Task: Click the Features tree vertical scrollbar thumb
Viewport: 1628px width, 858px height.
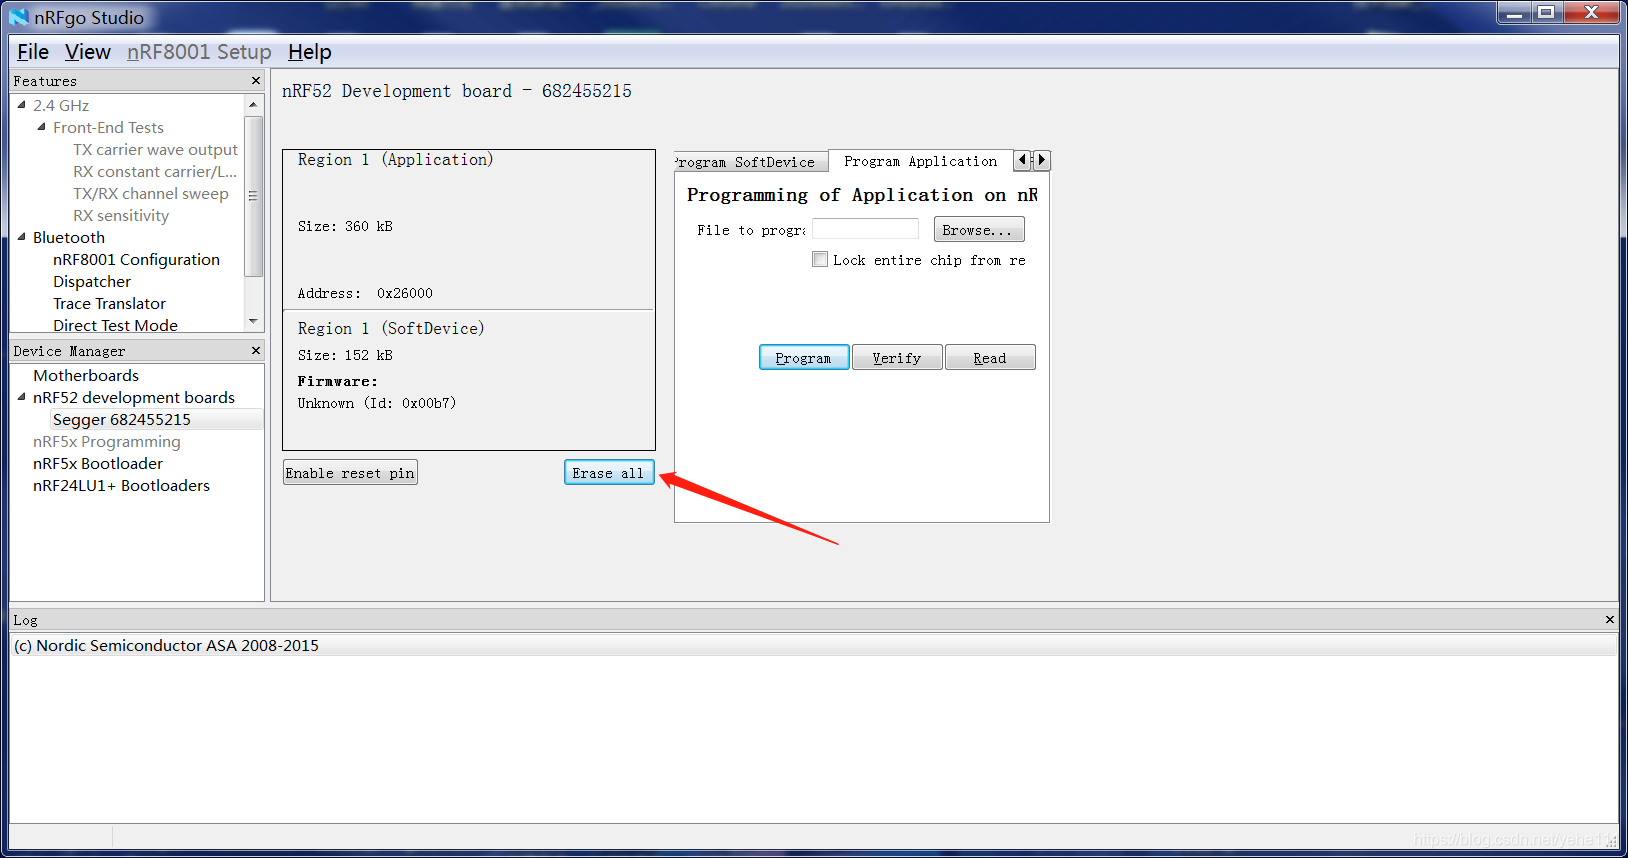Action: pos(253,195)
